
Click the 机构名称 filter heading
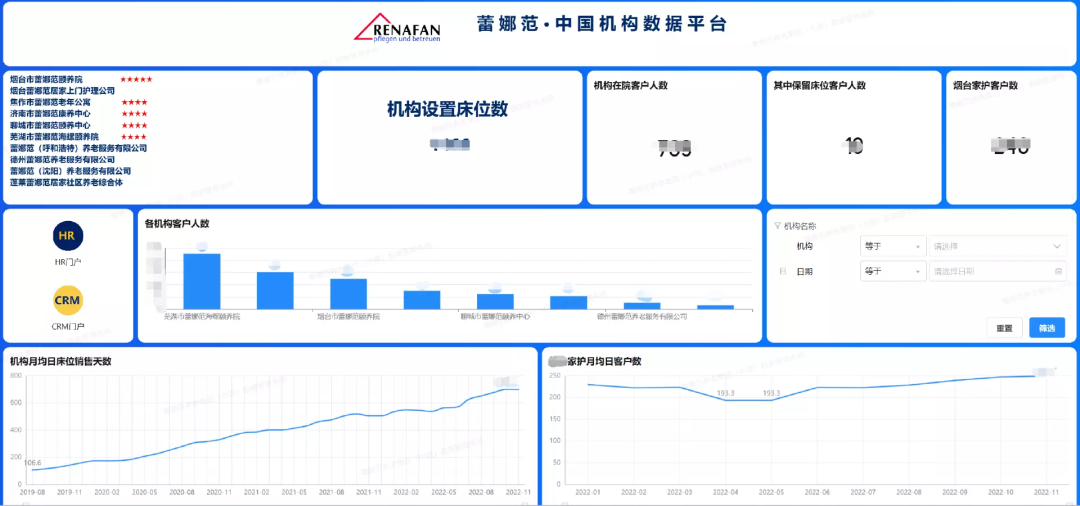tap(800, 225)
